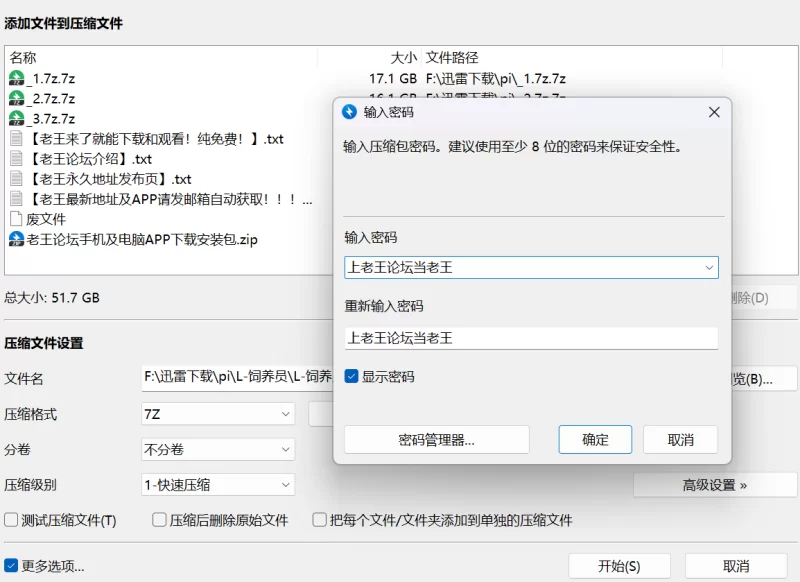The width and height of the screenshot is (800, 582).
Task: Click the _1.7z.7z archive file icon
Action: click(x=16, y=78)
